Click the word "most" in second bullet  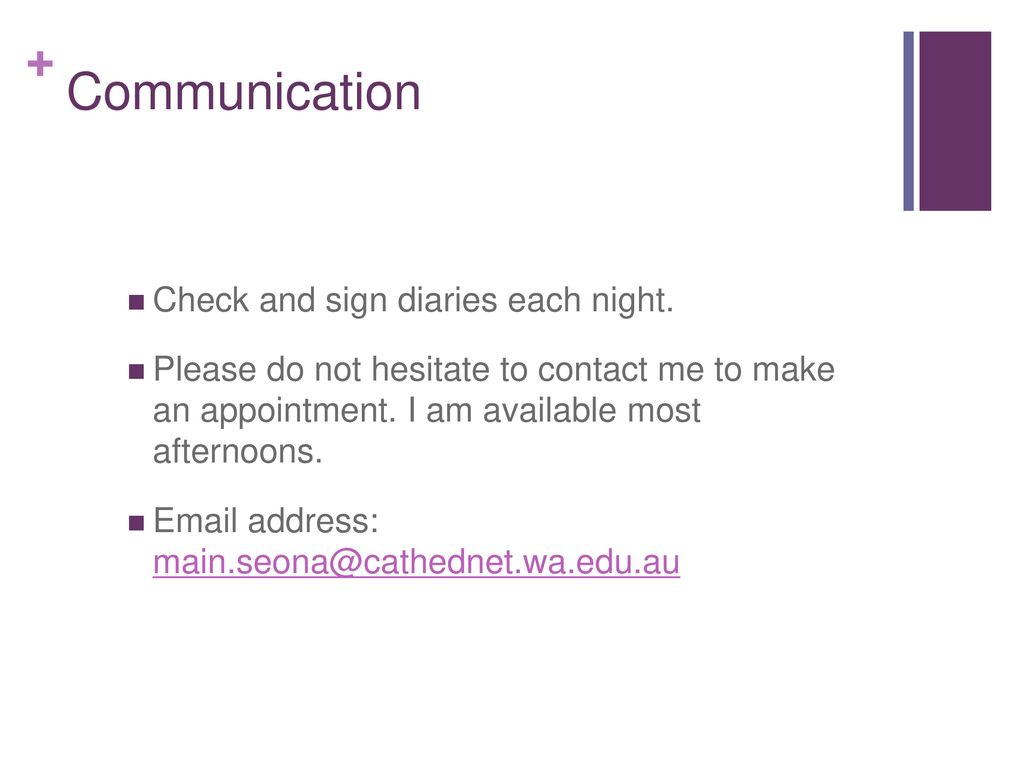coord(664,411)
